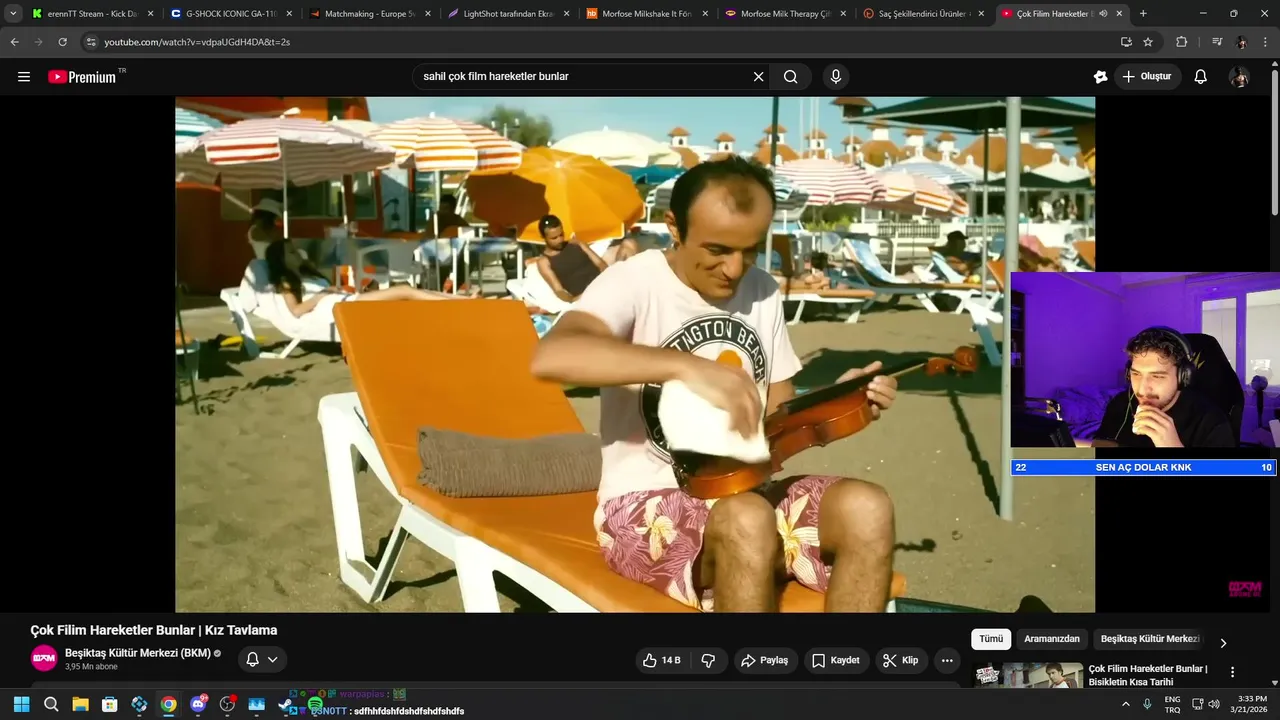
Task: Open the playful shape icon beside Oluştur
Action: pos(1101,77)
